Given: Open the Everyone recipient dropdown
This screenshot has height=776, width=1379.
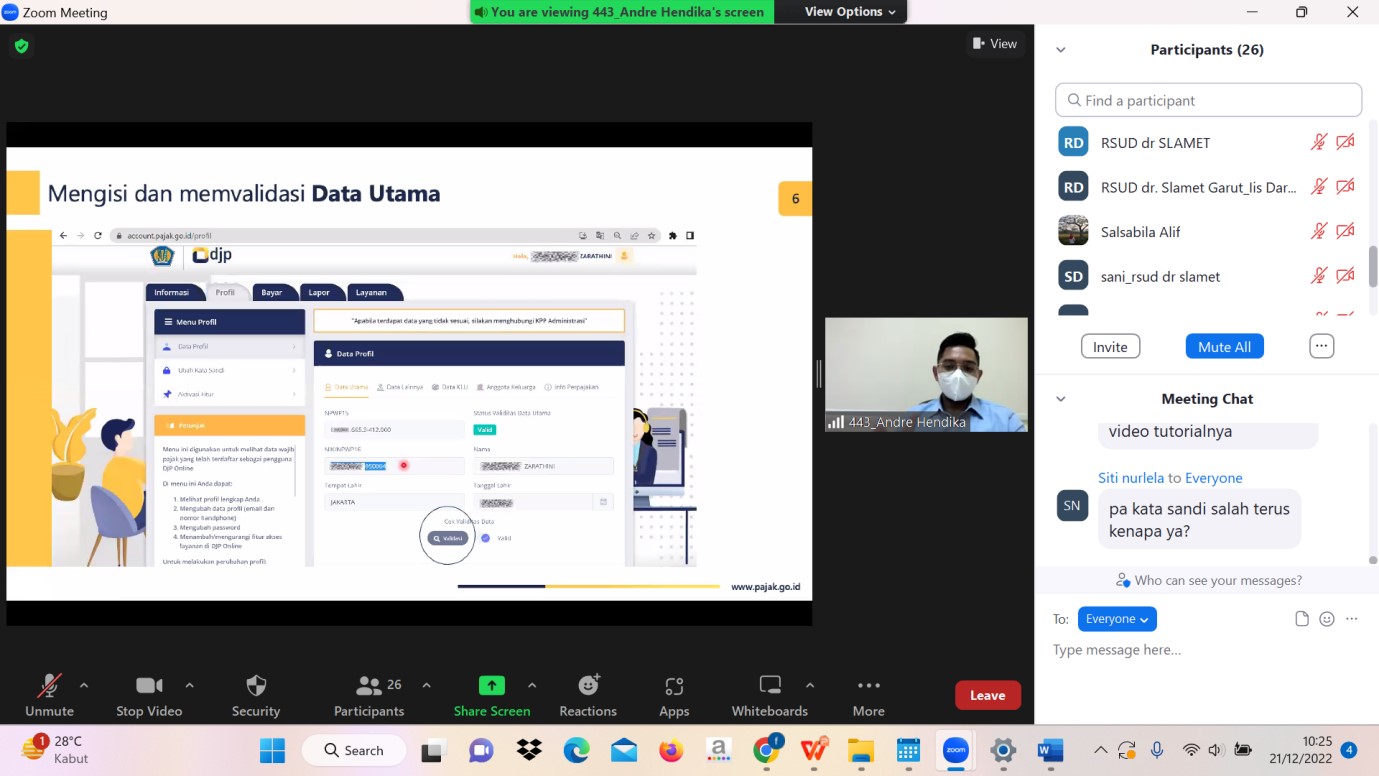Looking at the screenshot, I should (x=1116, y=619).
